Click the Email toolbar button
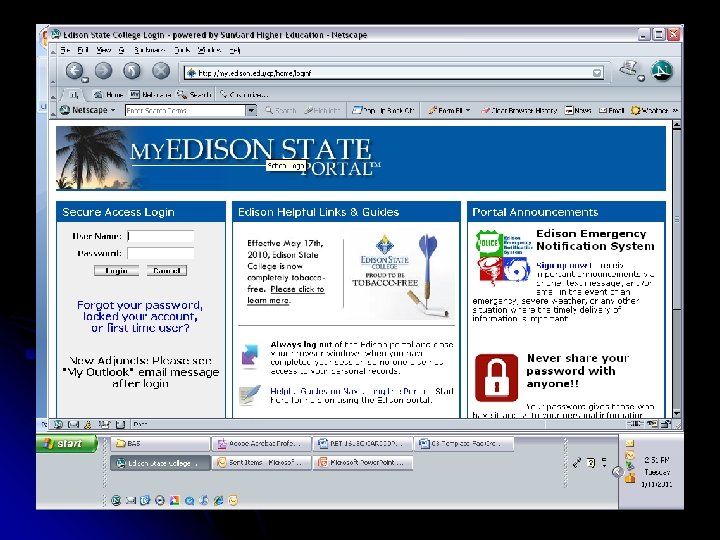The image size is (720, 540). (x=612, y=110)
